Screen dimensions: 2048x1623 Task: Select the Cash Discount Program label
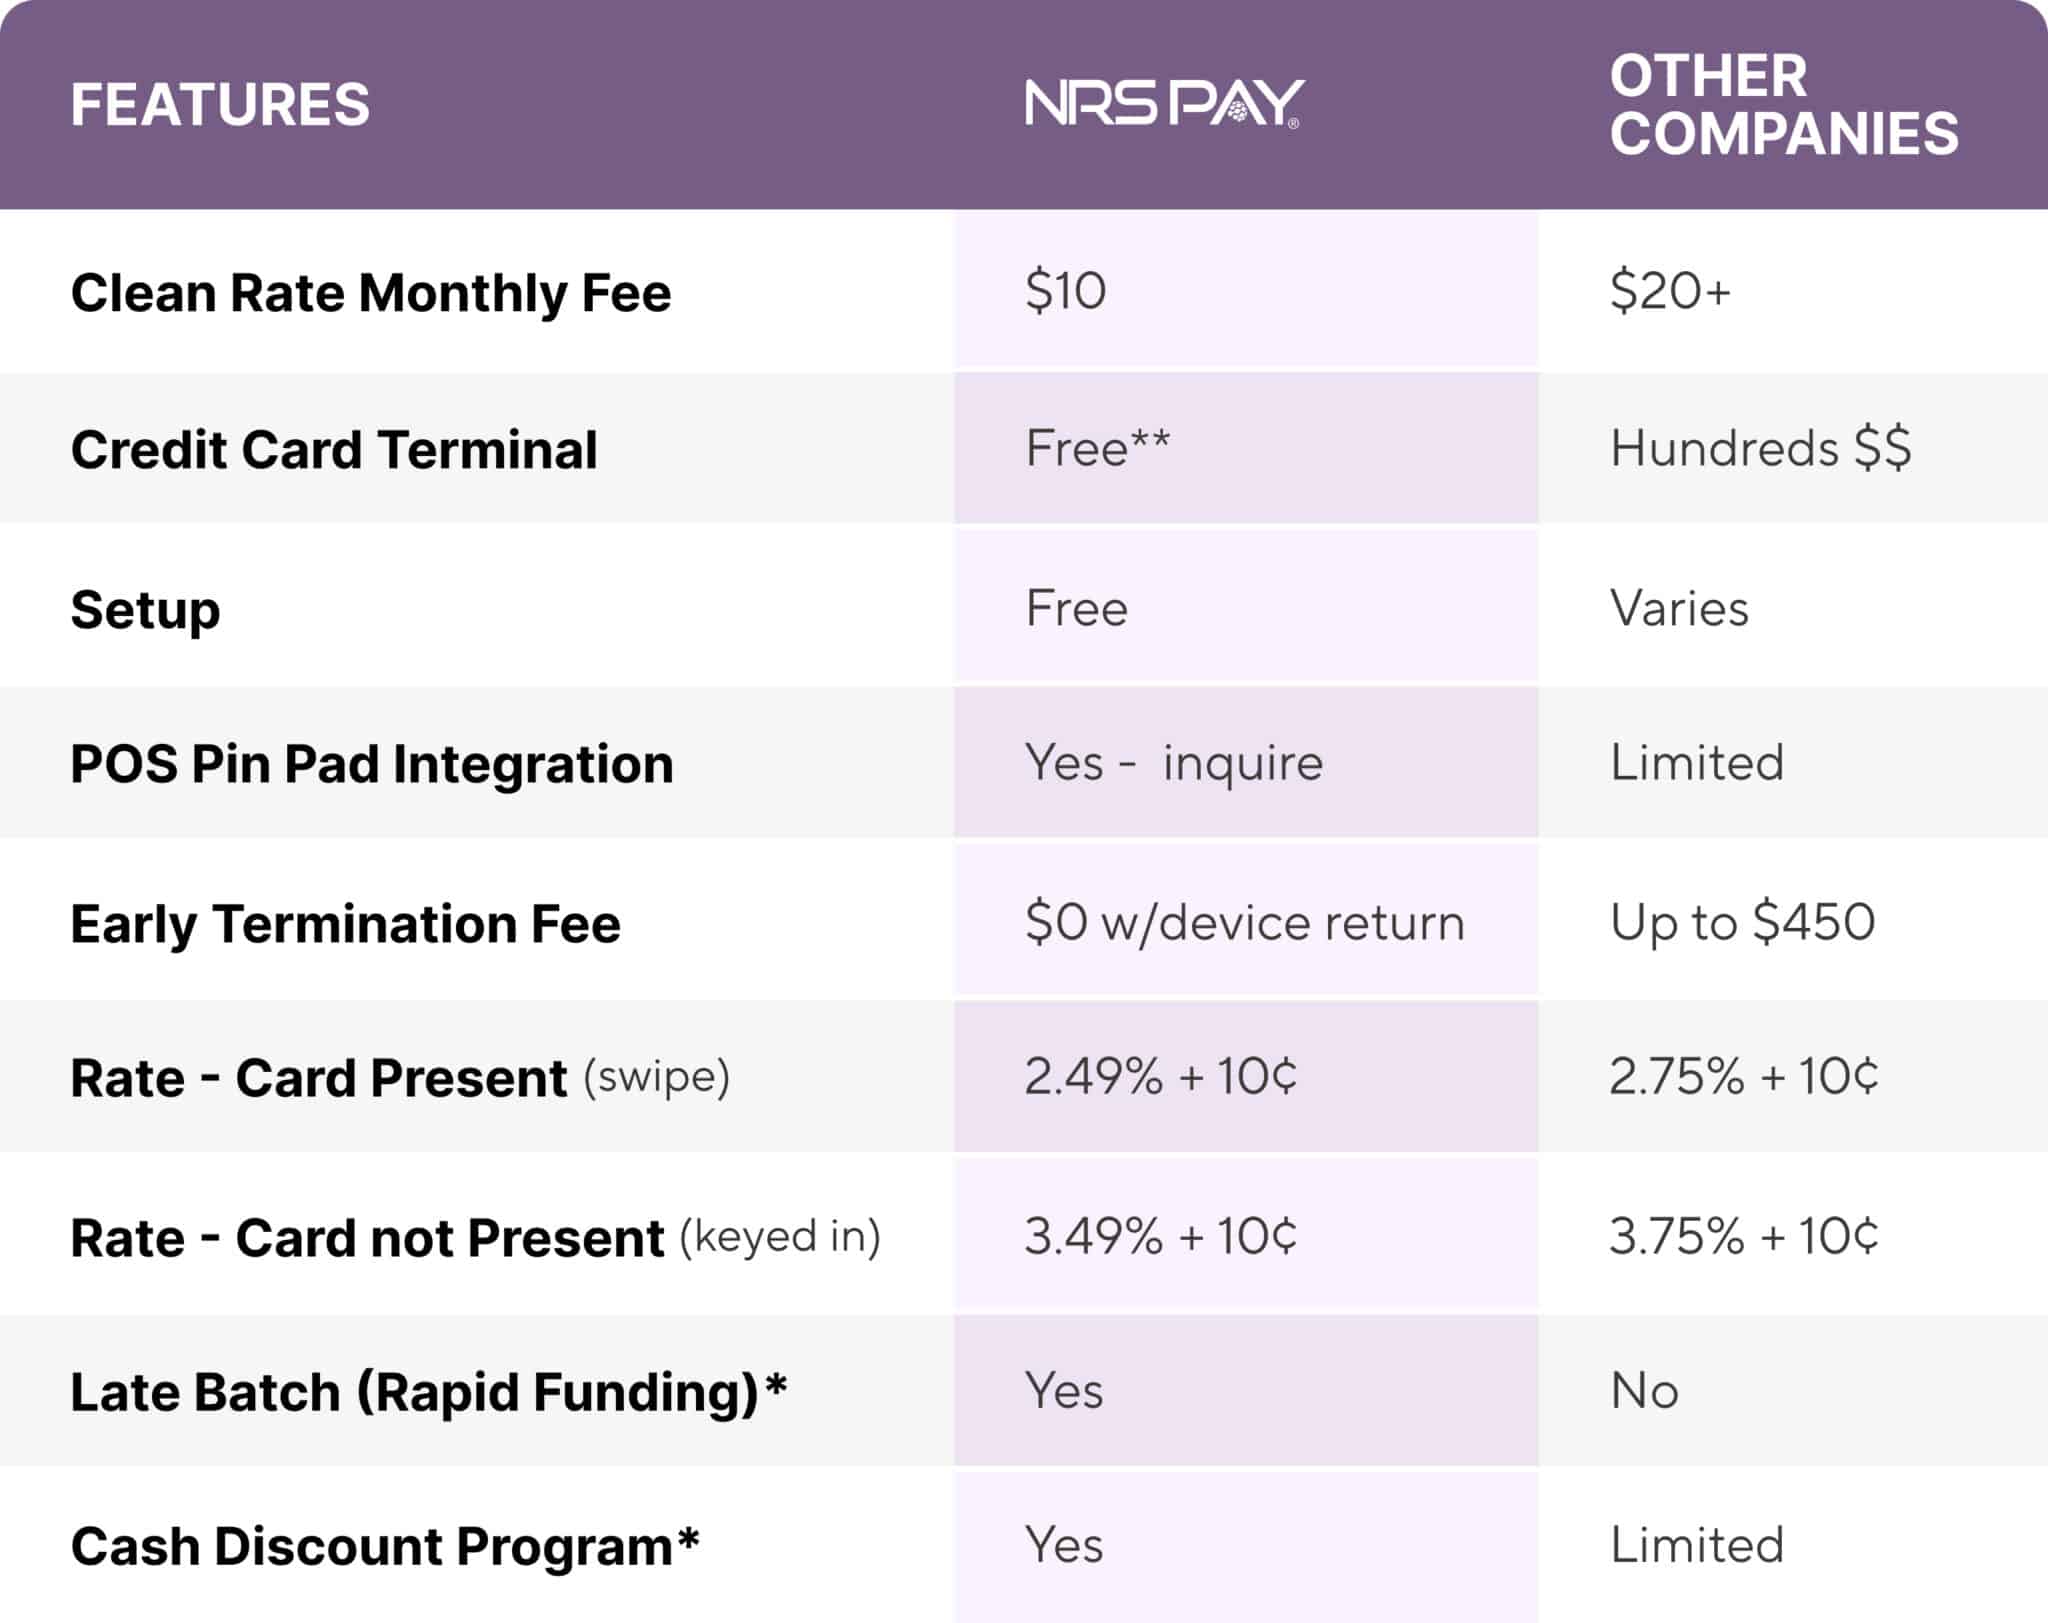[x=384, y=1546]
